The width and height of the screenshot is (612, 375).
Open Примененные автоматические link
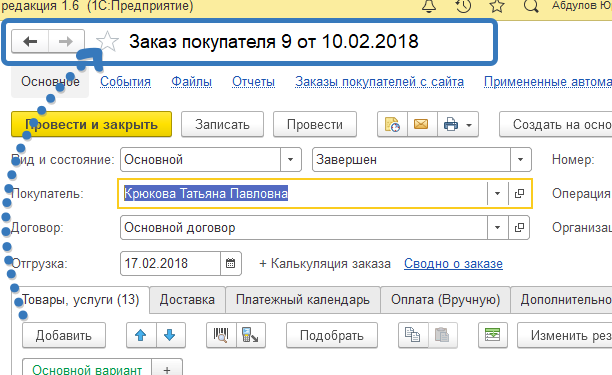coord(548,82)
